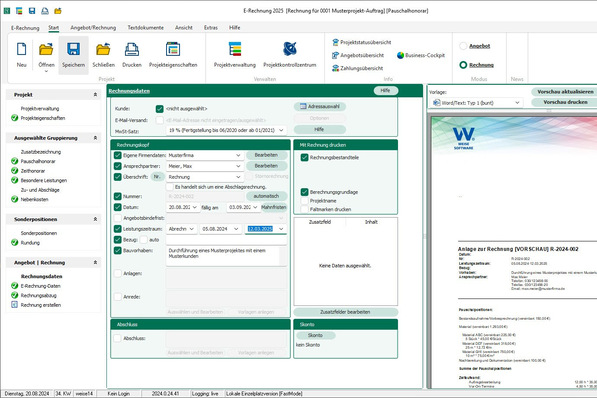Click the quick-access print icon in title bar
Screen dimensions: 597x398
(45, 11)
